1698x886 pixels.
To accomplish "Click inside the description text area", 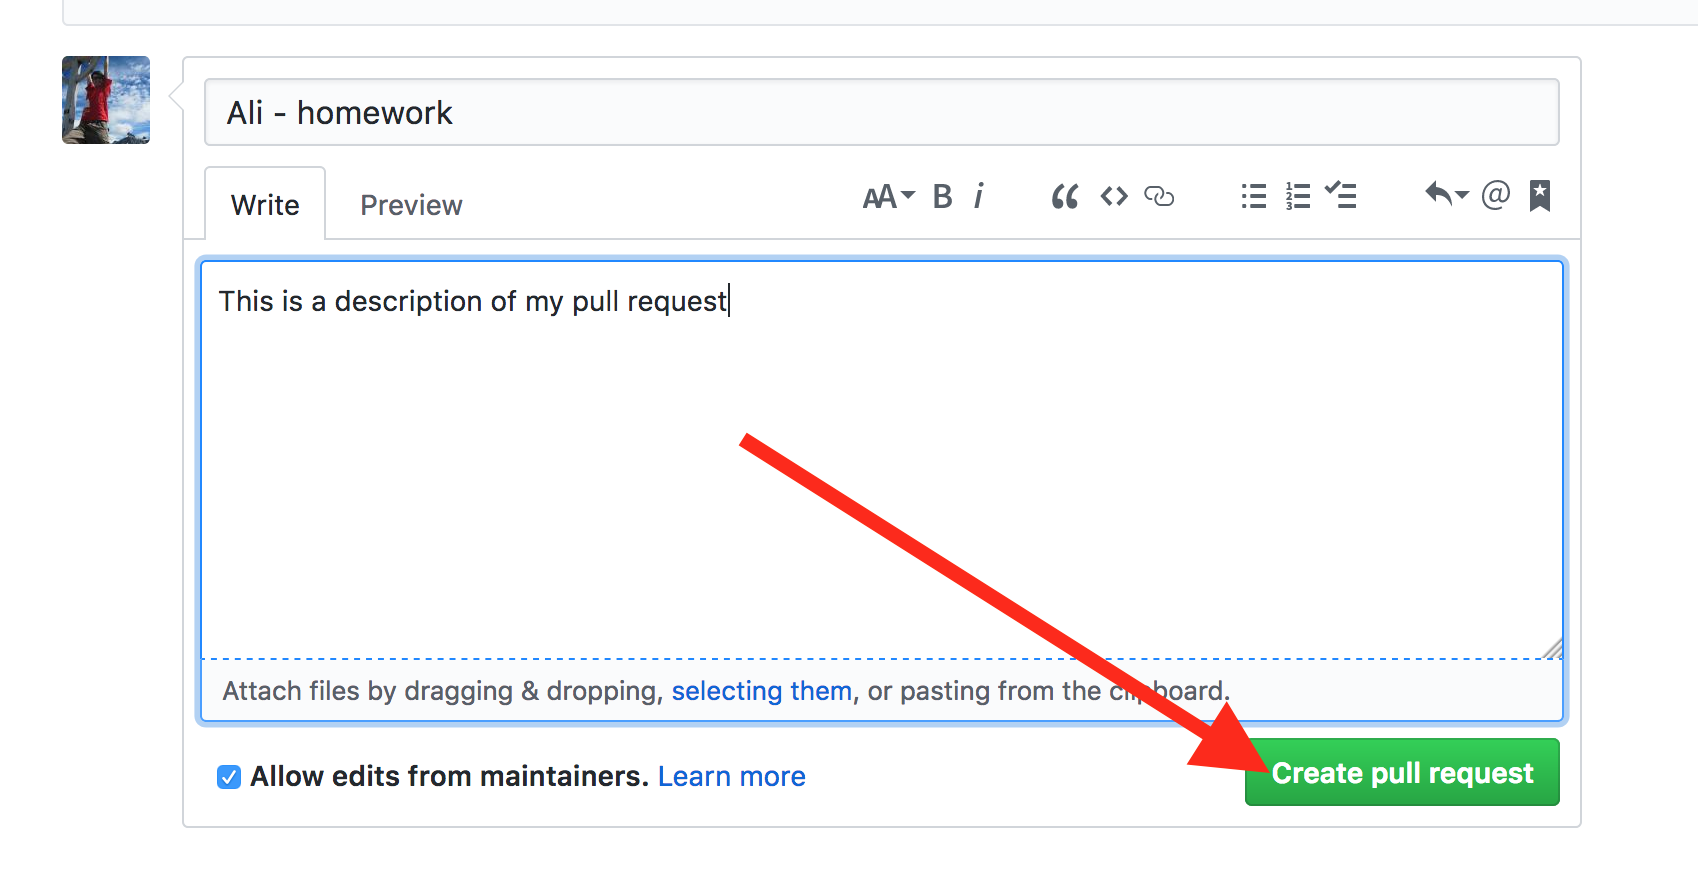I will [x=882, y=459].
